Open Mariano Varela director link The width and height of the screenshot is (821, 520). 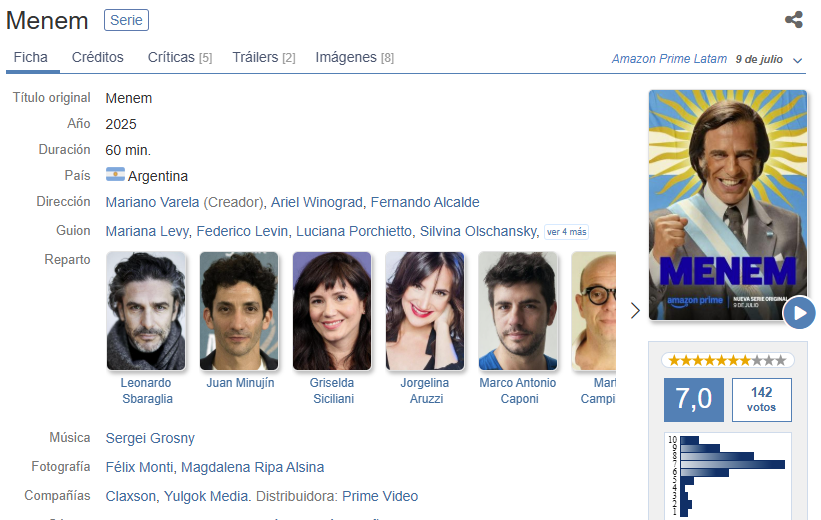pos(152,202)
